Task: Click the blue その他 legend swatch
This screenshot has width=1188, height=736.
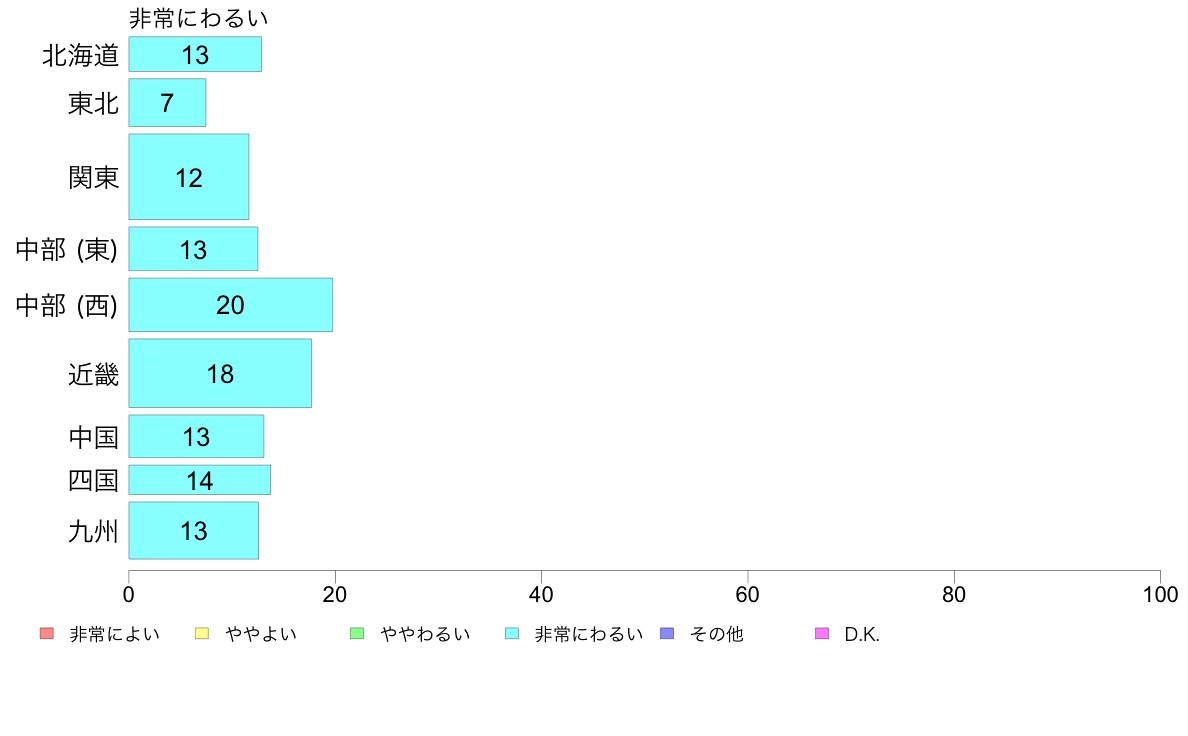Action: pyautogui.click(x=667, y=634)
